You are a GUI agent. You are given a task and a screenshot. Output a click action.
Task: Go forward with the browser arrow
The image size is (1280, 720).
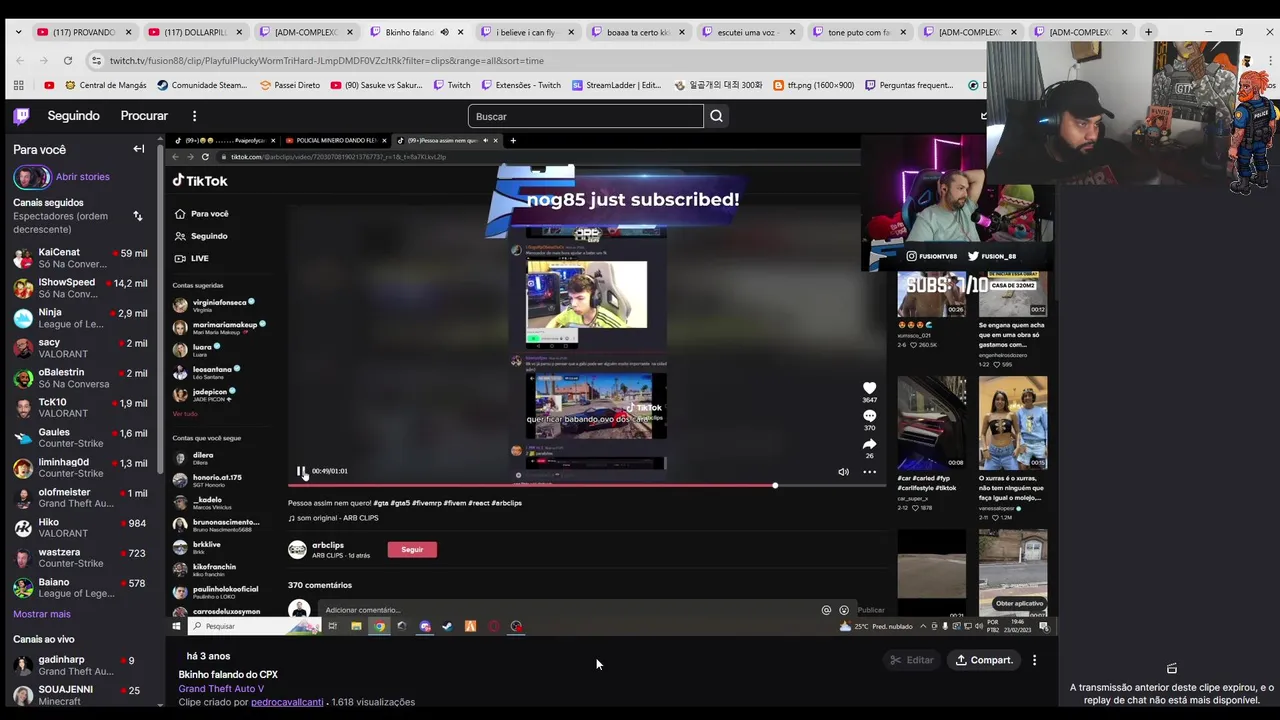click(x=43, y=60)
